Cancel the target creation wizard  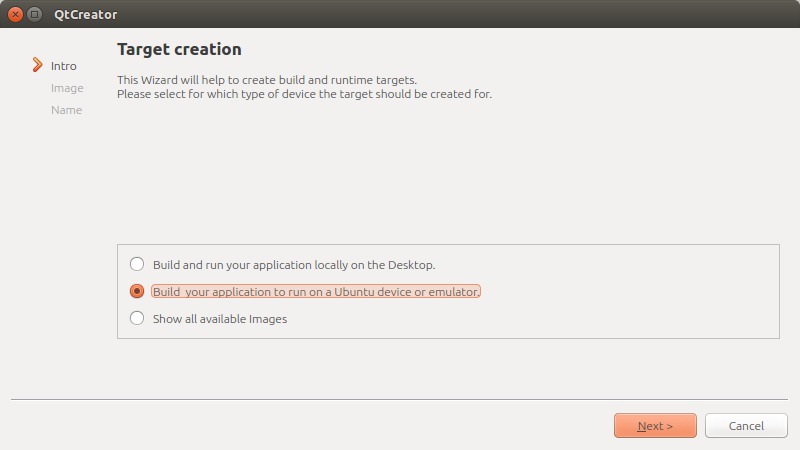[746, 426]
